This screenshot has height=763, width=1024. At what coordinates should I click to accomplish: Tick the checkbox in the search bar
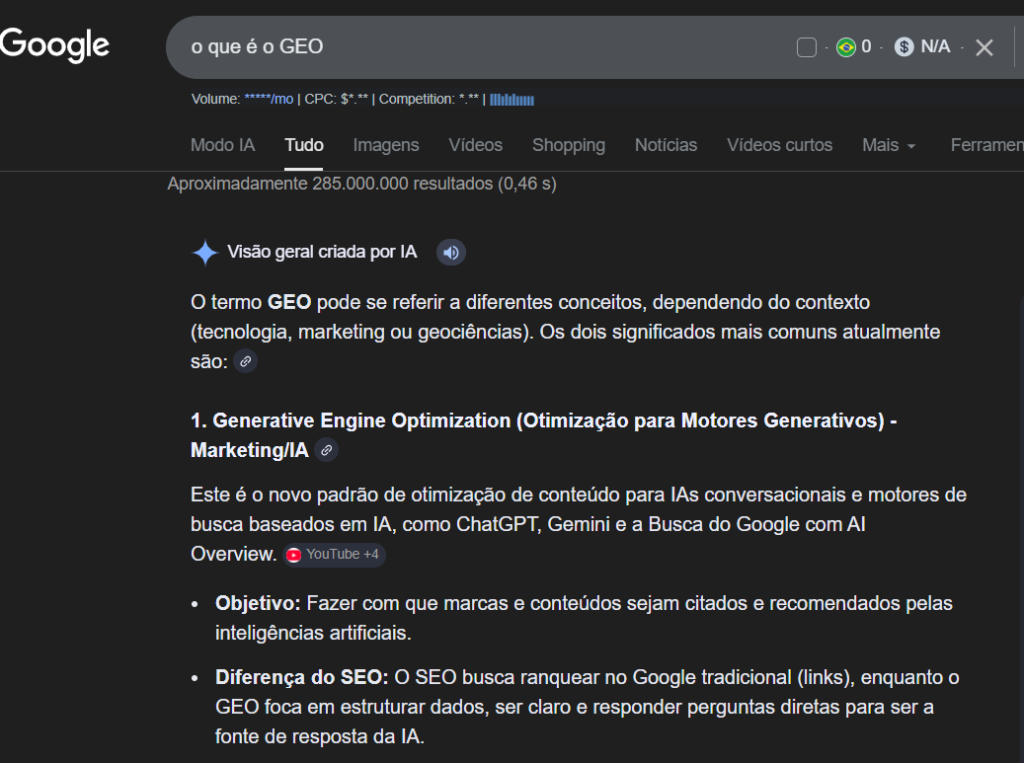[x=806, y=47]
